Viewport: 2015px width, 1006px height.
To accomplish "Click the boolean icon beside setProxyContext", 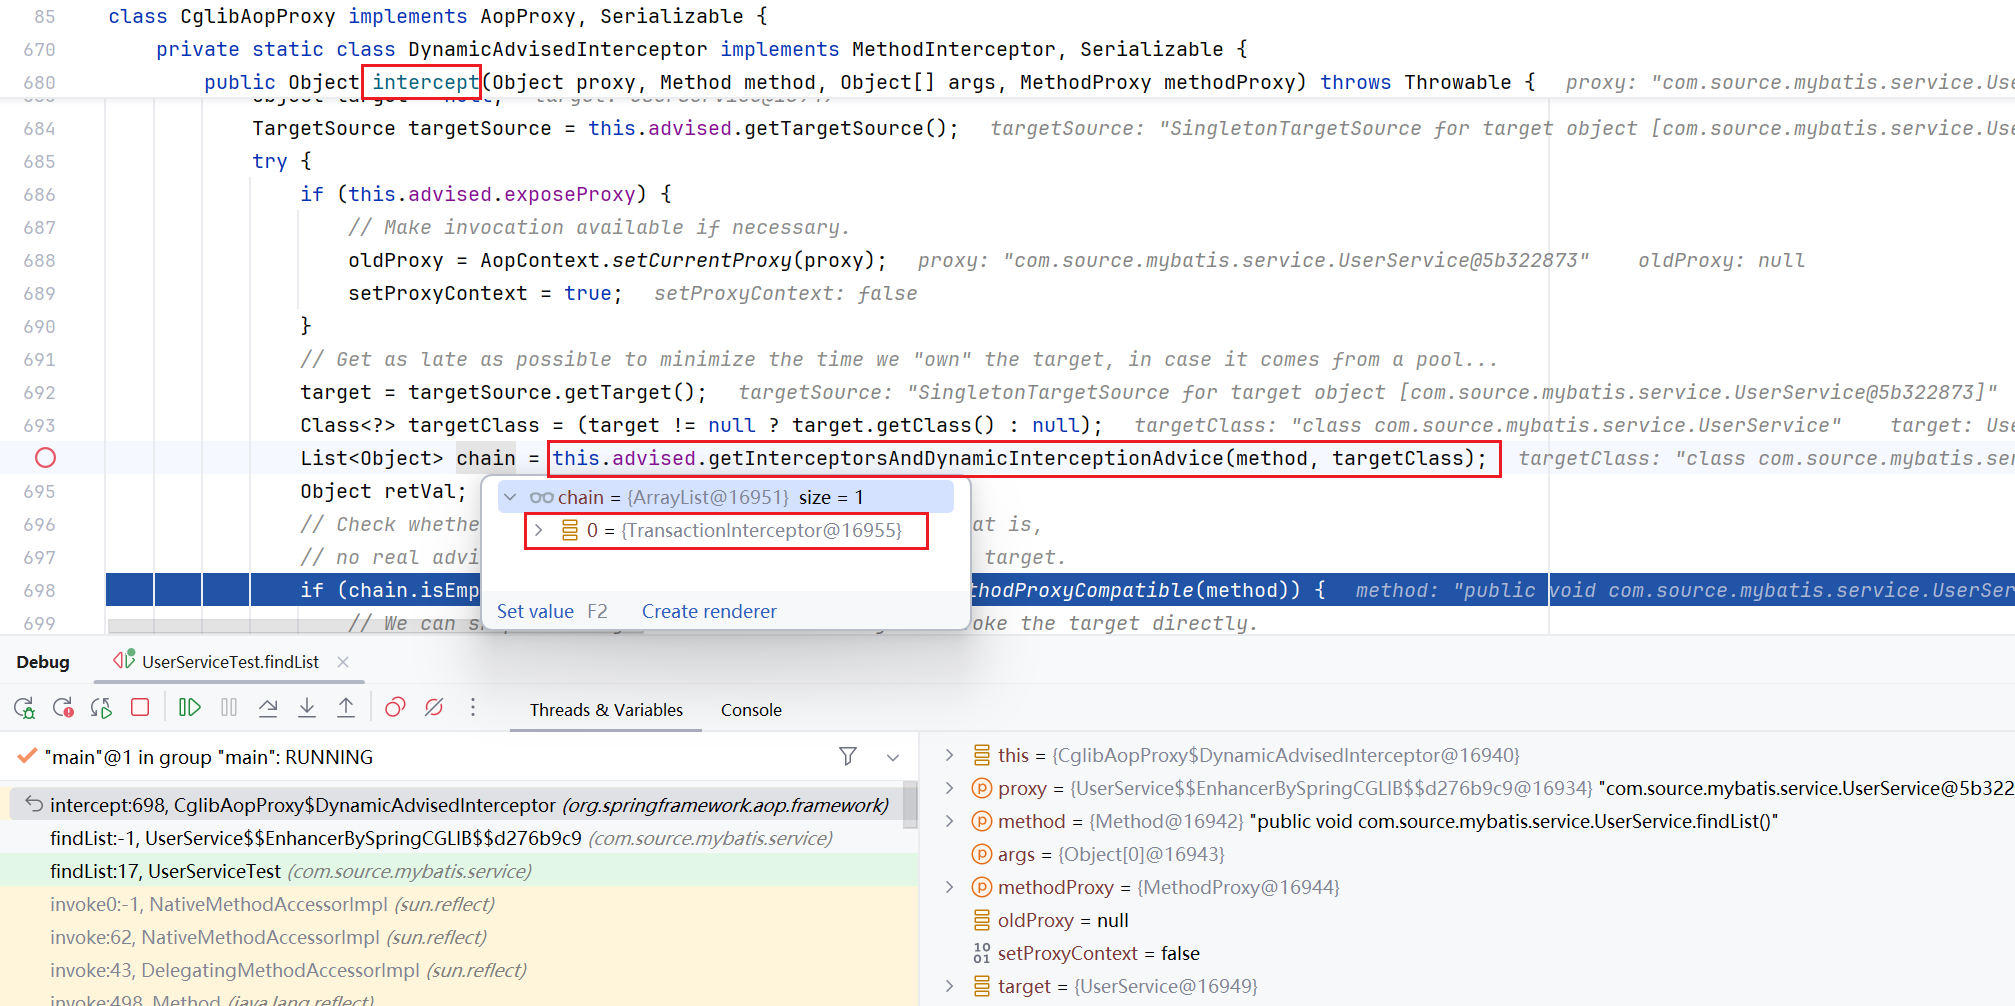I will pos(982,953).
